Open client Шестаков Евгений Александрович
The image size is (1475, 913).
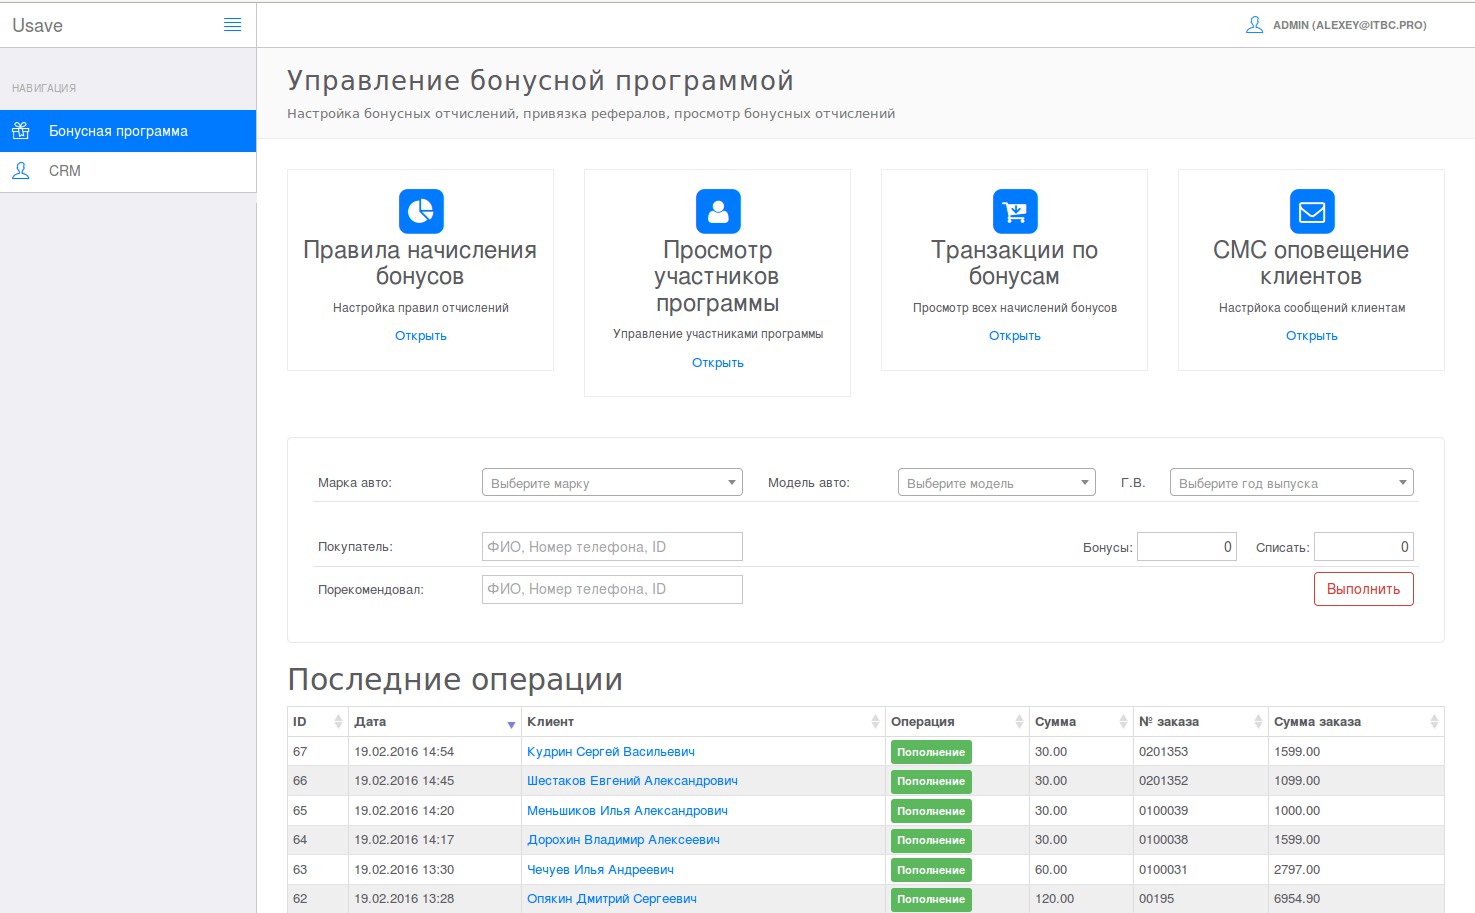tap(632, 781)
